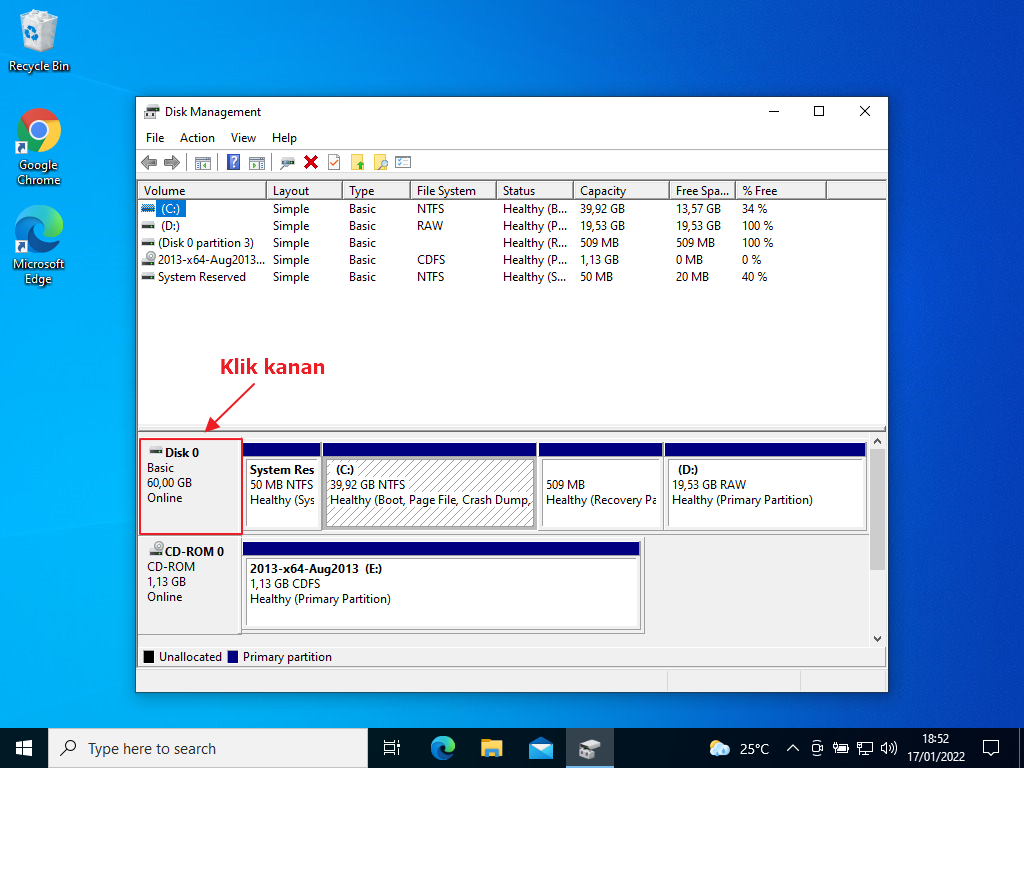This screenshot has width=1024, height=895.
Task: Click the taskbar search box
Action: tap(208, 748)
